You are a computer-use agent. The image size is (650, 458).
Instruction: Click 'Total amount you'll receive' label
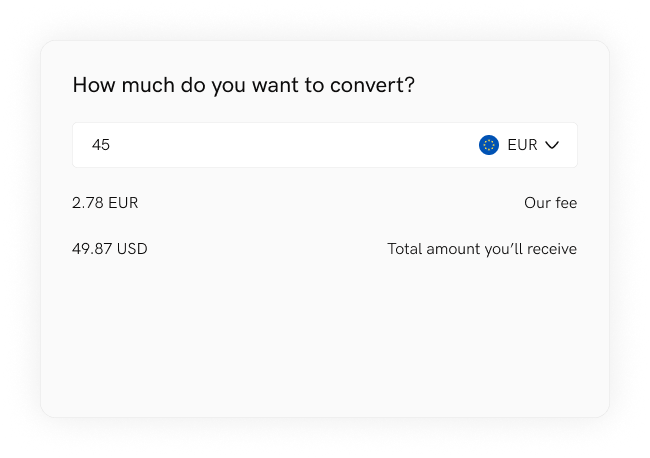[x=482, y=249]
